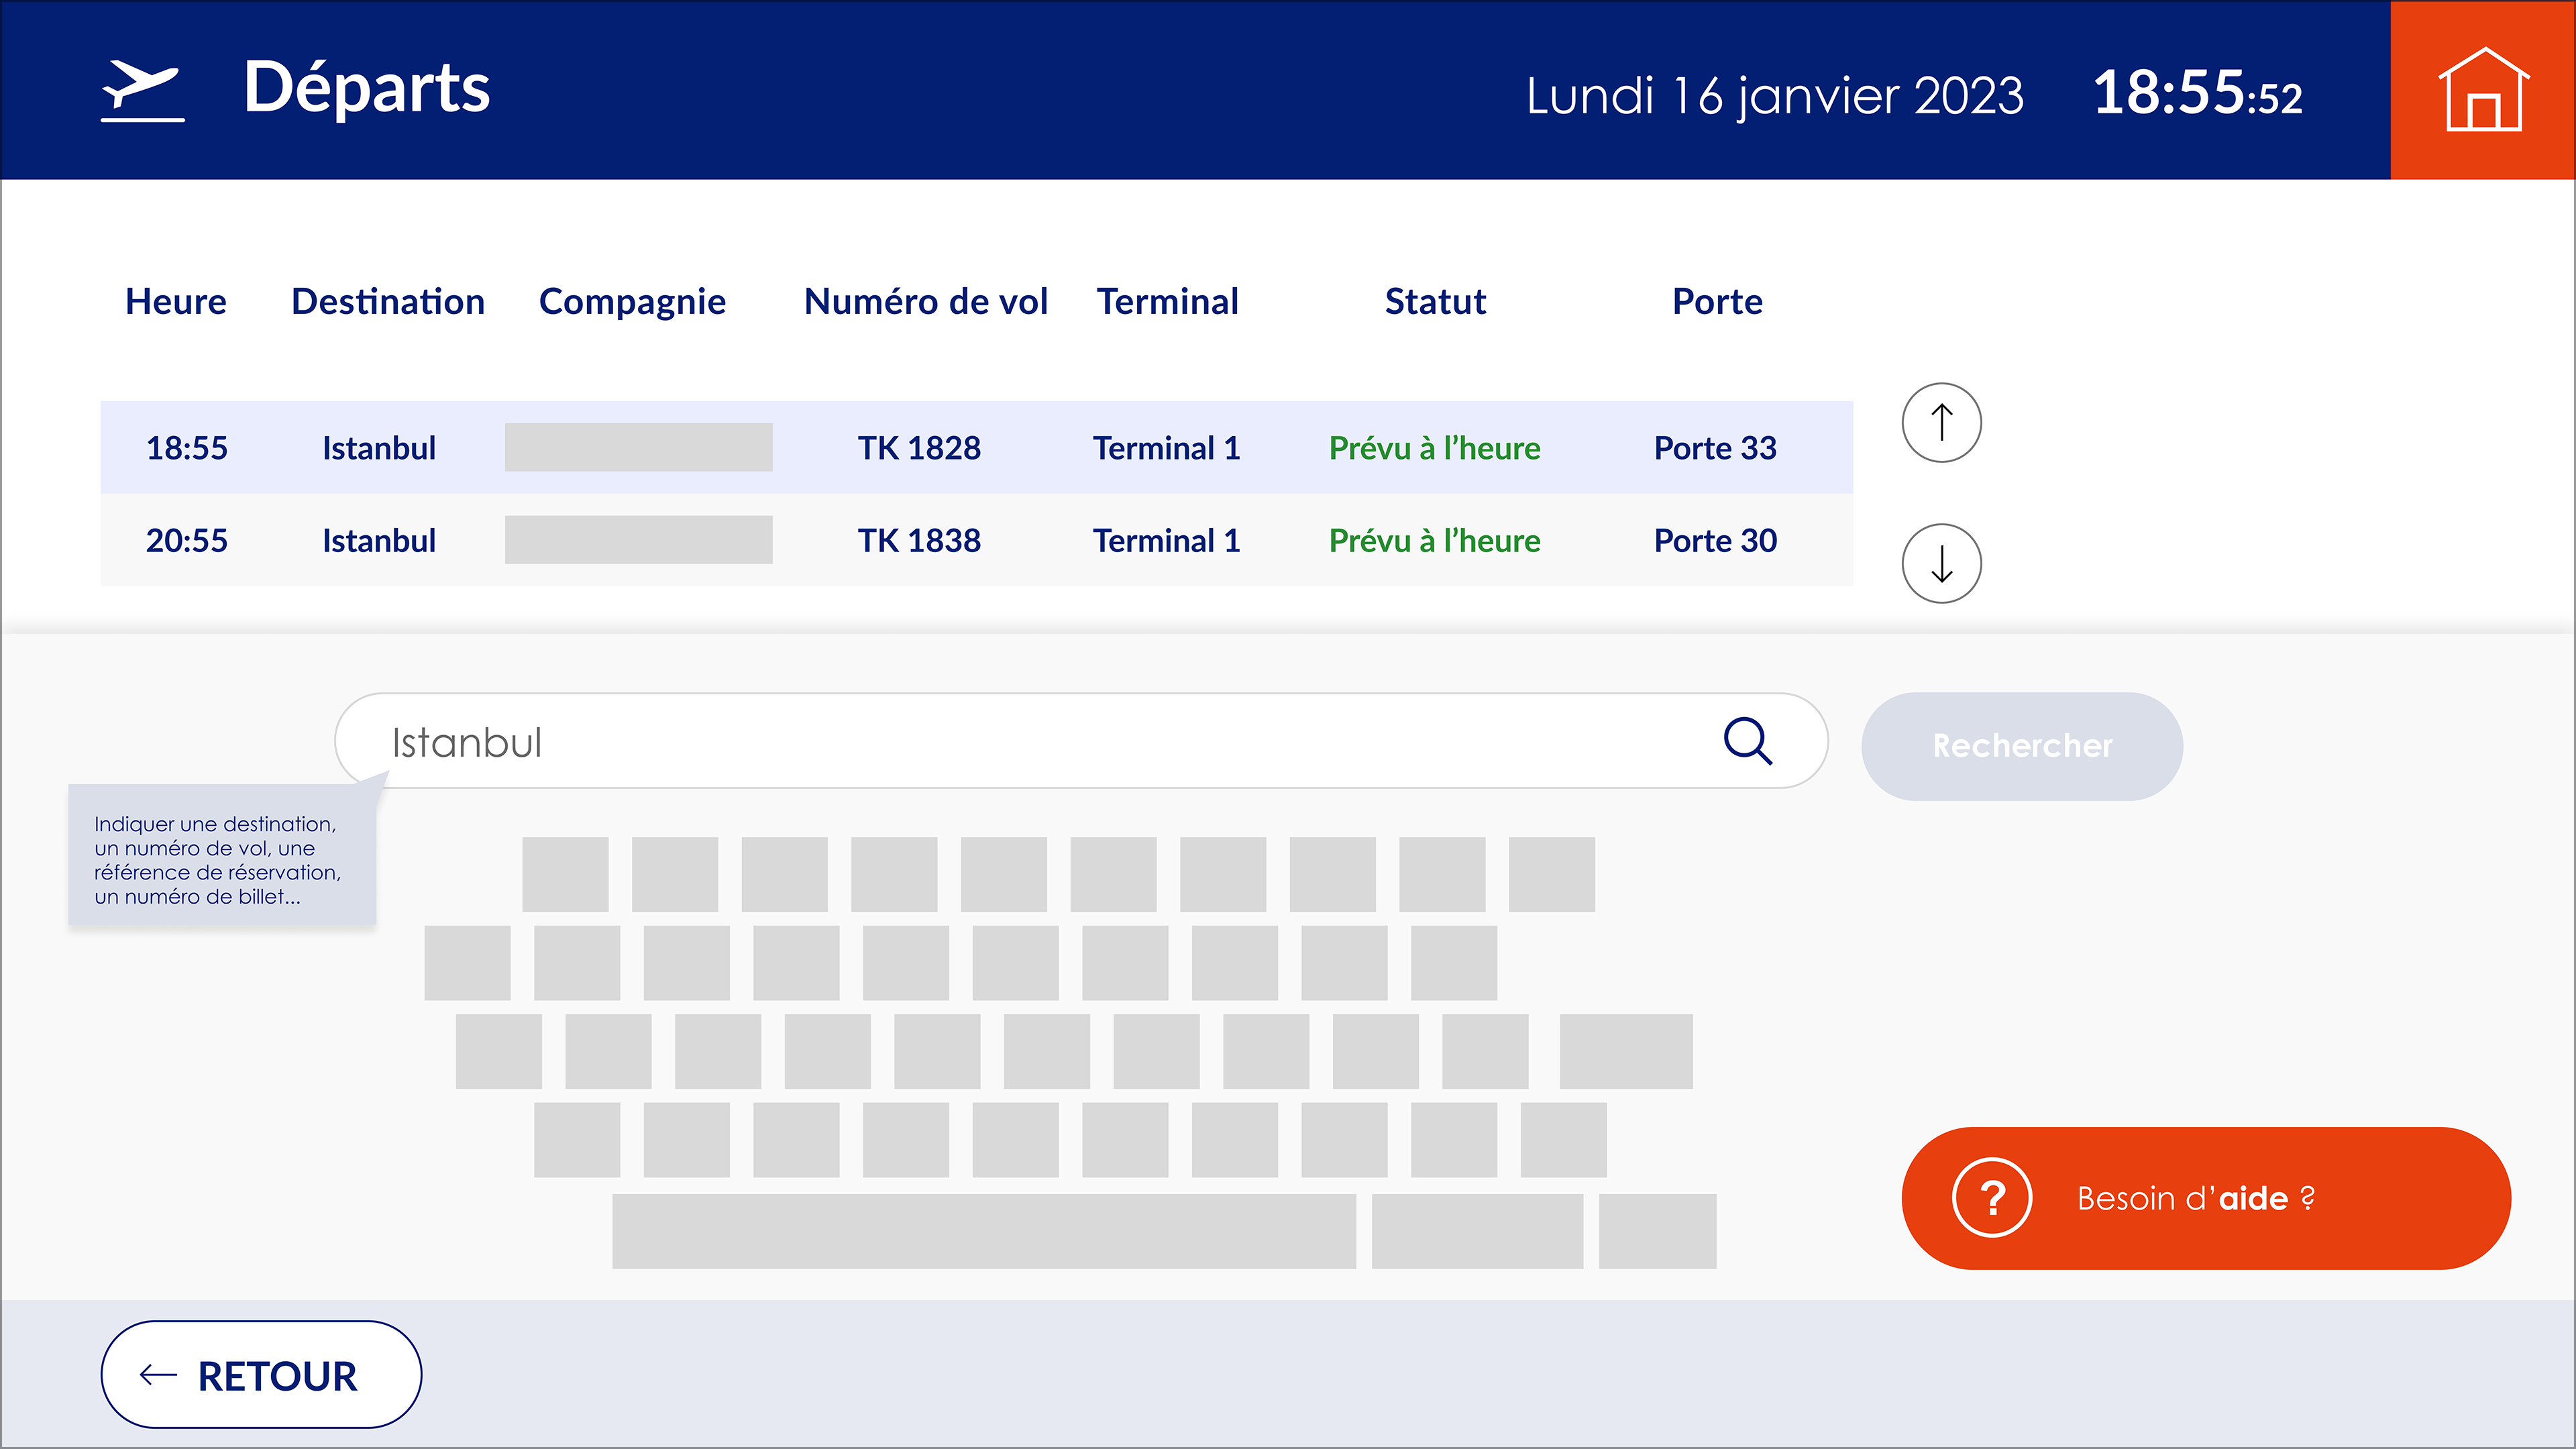Click the Lundi 16 janvier 2023 date
This screenshot has width=2576, height=1449.
click(1775, 96)
